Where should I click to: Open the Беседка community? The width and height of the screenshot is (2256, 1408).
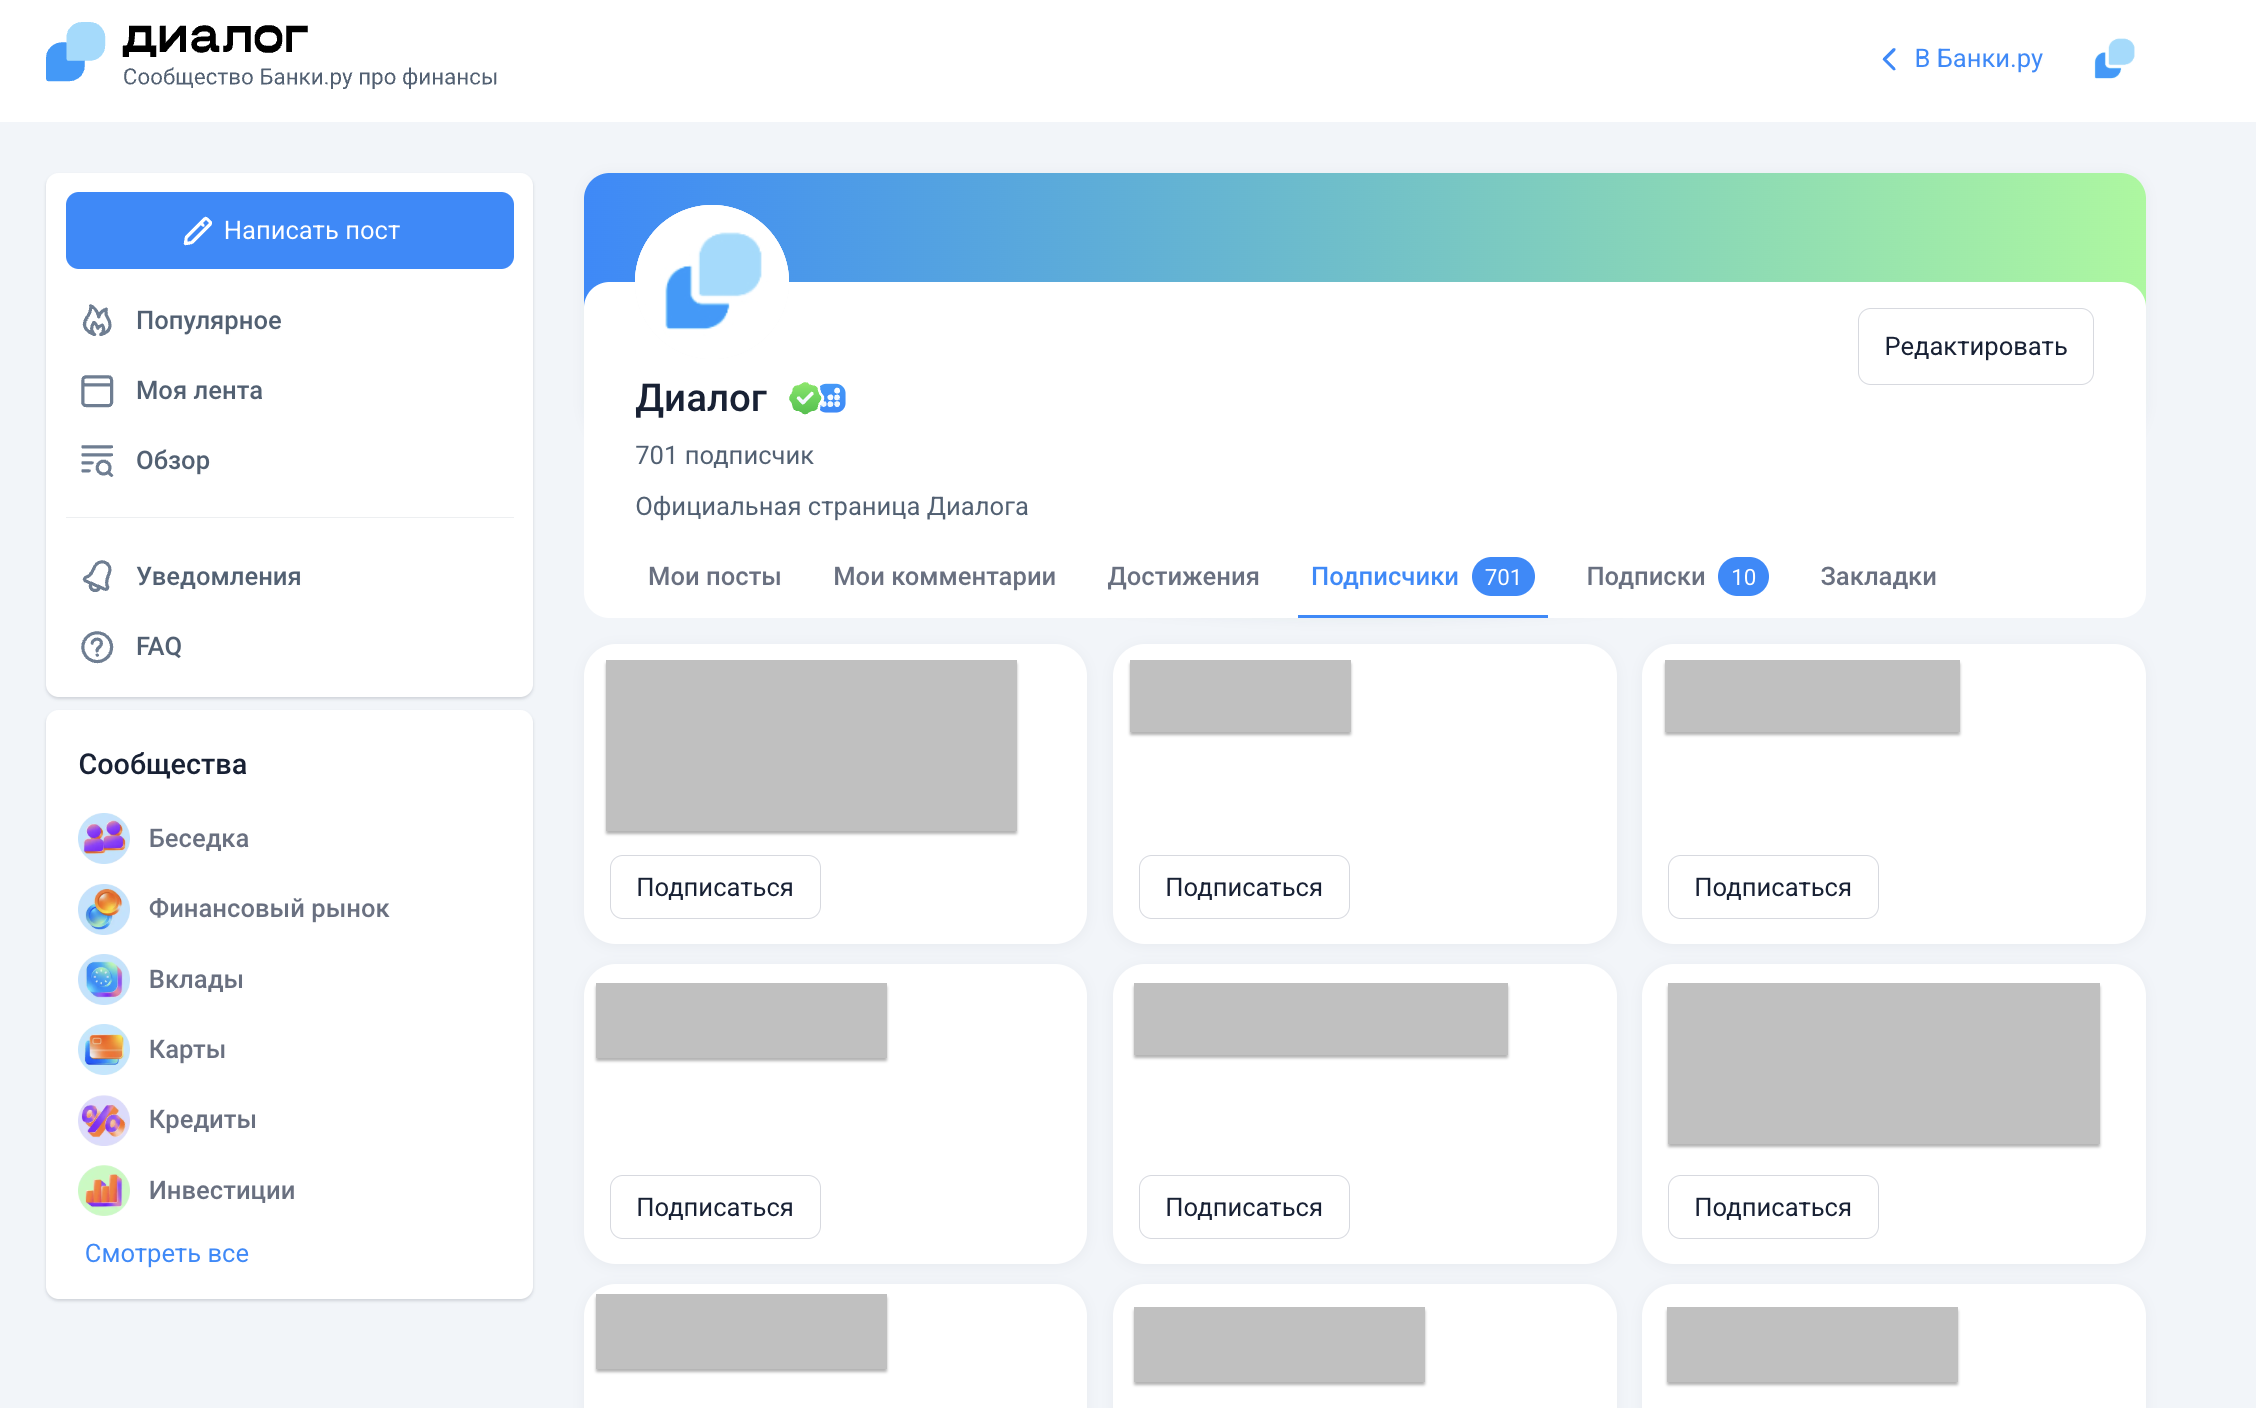pos(199,839)
